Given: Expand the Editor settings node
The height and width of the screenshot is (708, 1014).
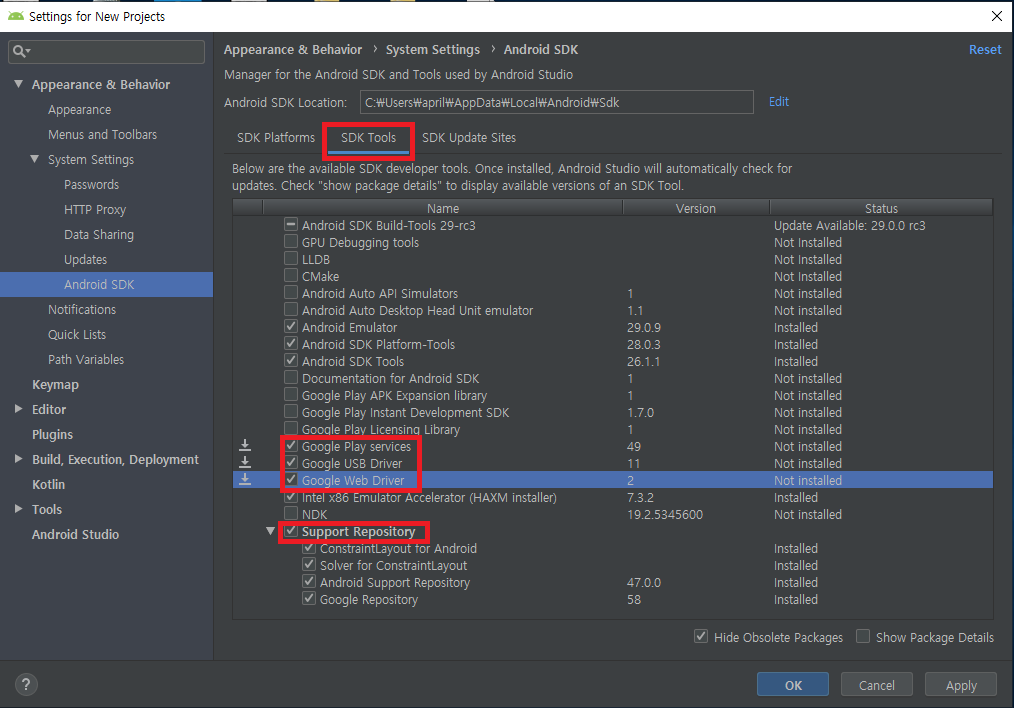Looking at the screenshot, I should coord(18,409).
